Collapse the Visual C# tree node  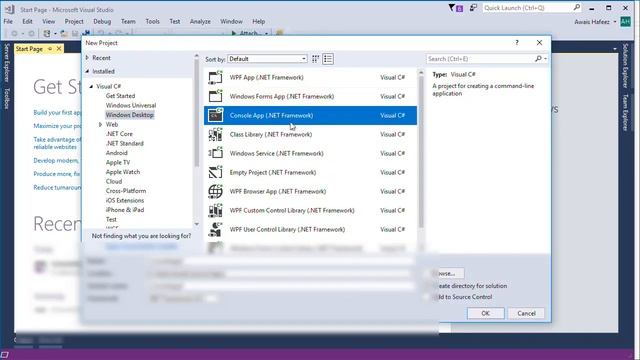pyautogui.click(x=91, y=87)
